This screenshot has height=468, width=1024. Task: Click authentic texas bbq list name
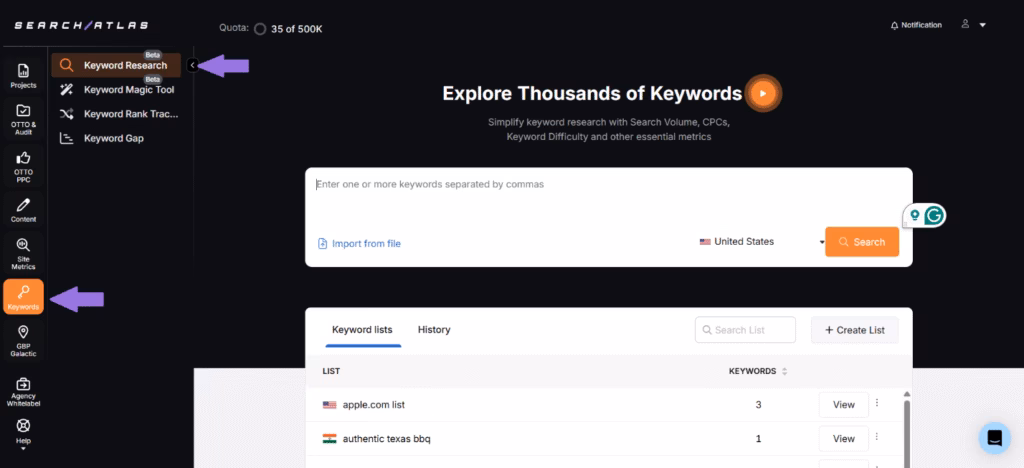[x=387, y=439]
